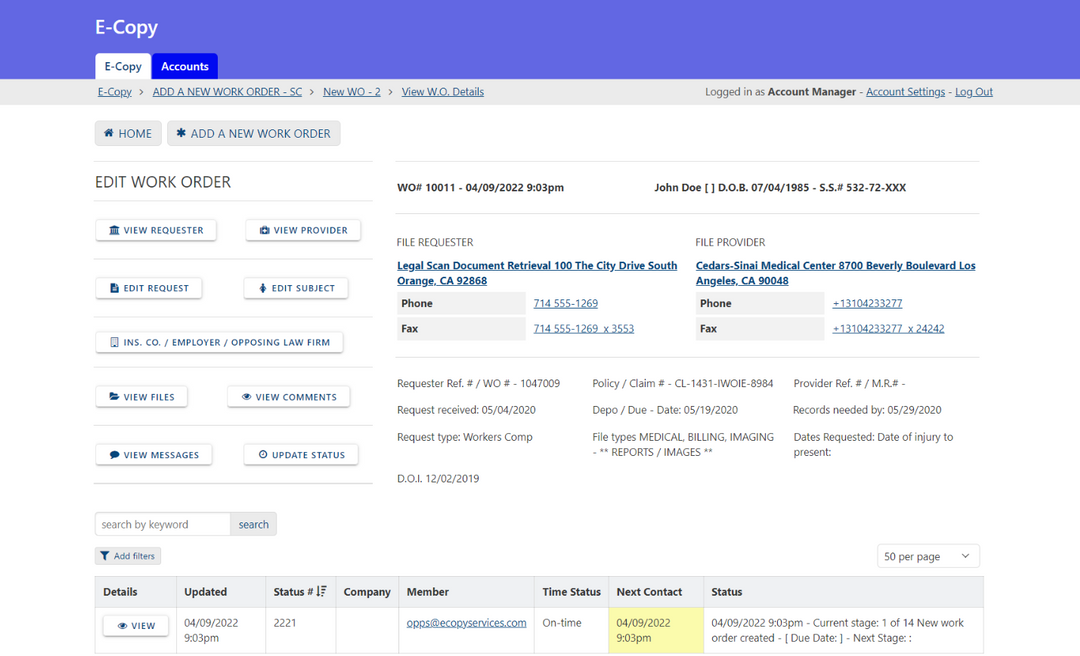The height and width of the screenshot is (656, 1080).
Task: Open opps@ecopyservices.com member link
Action: [466, 622]
